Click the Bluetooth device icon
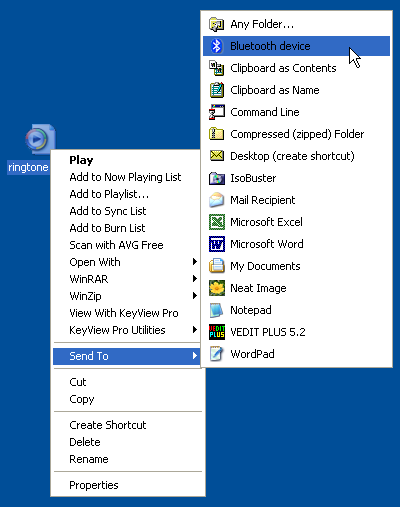 click(217, 46)
